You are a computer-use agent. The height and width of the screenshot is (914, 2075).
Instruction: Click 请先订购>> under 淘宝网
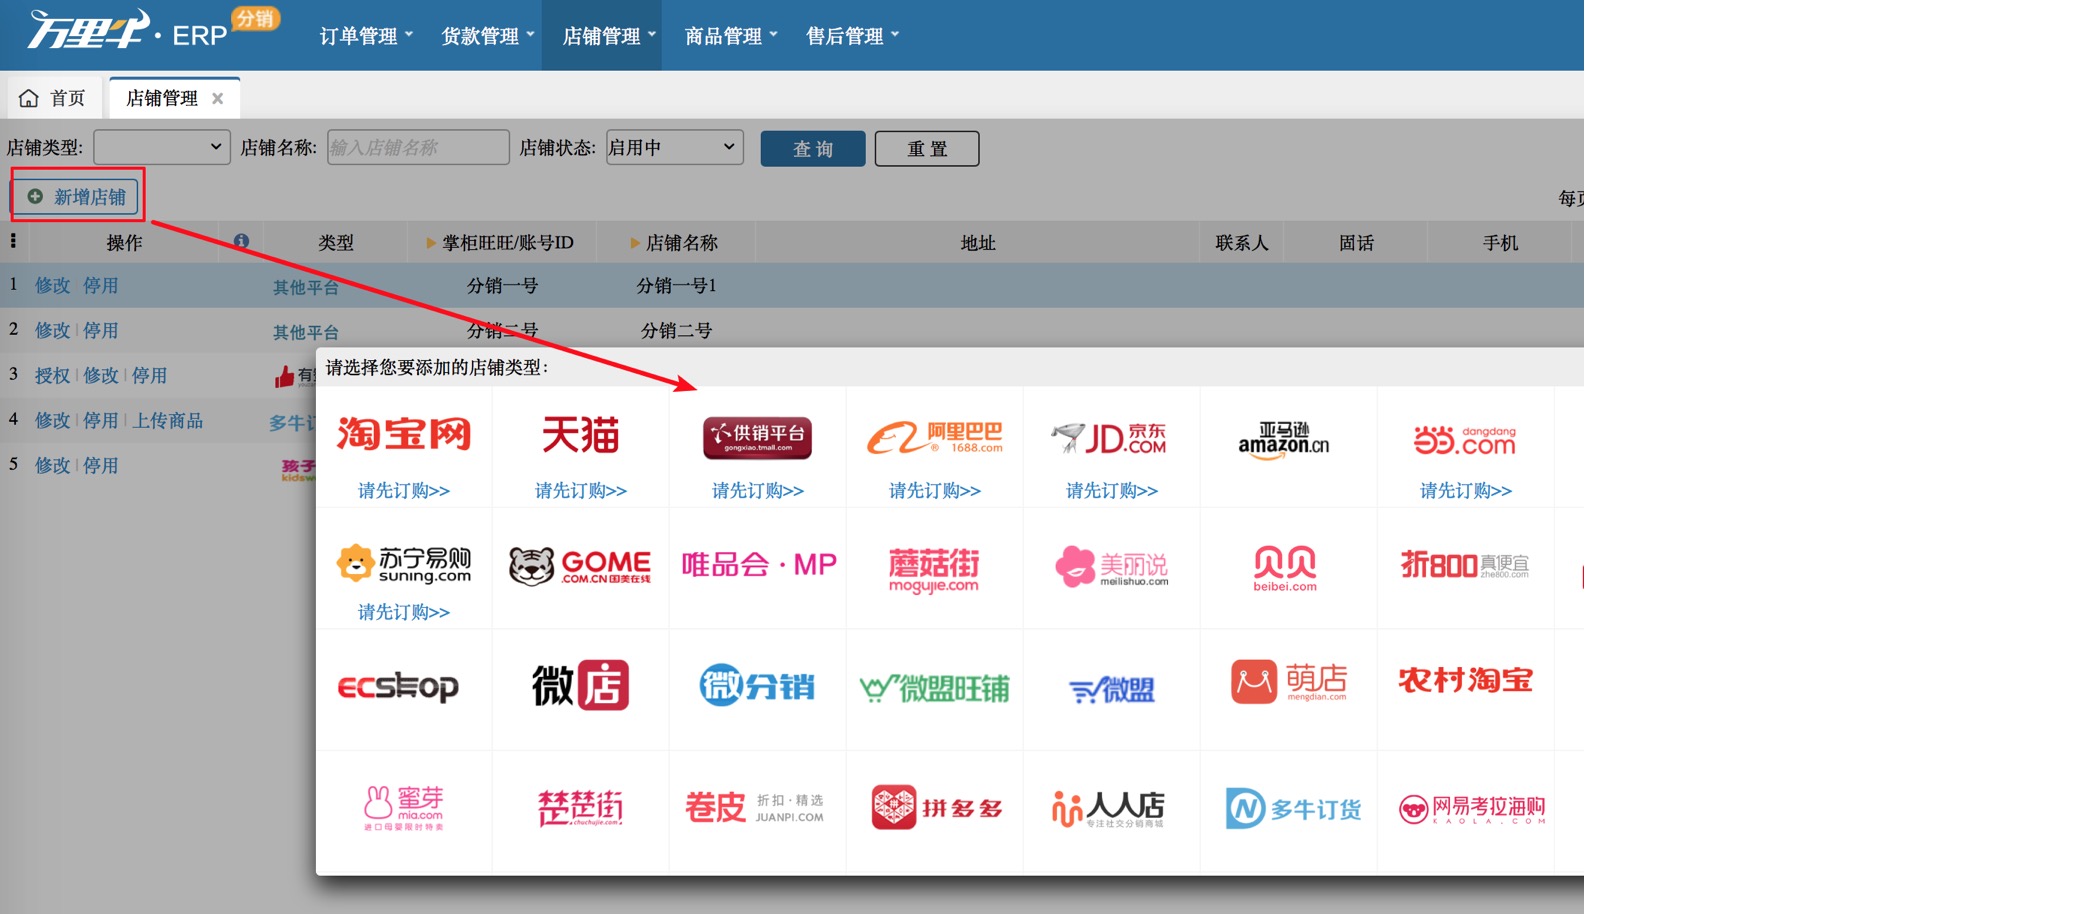tap(404, 490)
